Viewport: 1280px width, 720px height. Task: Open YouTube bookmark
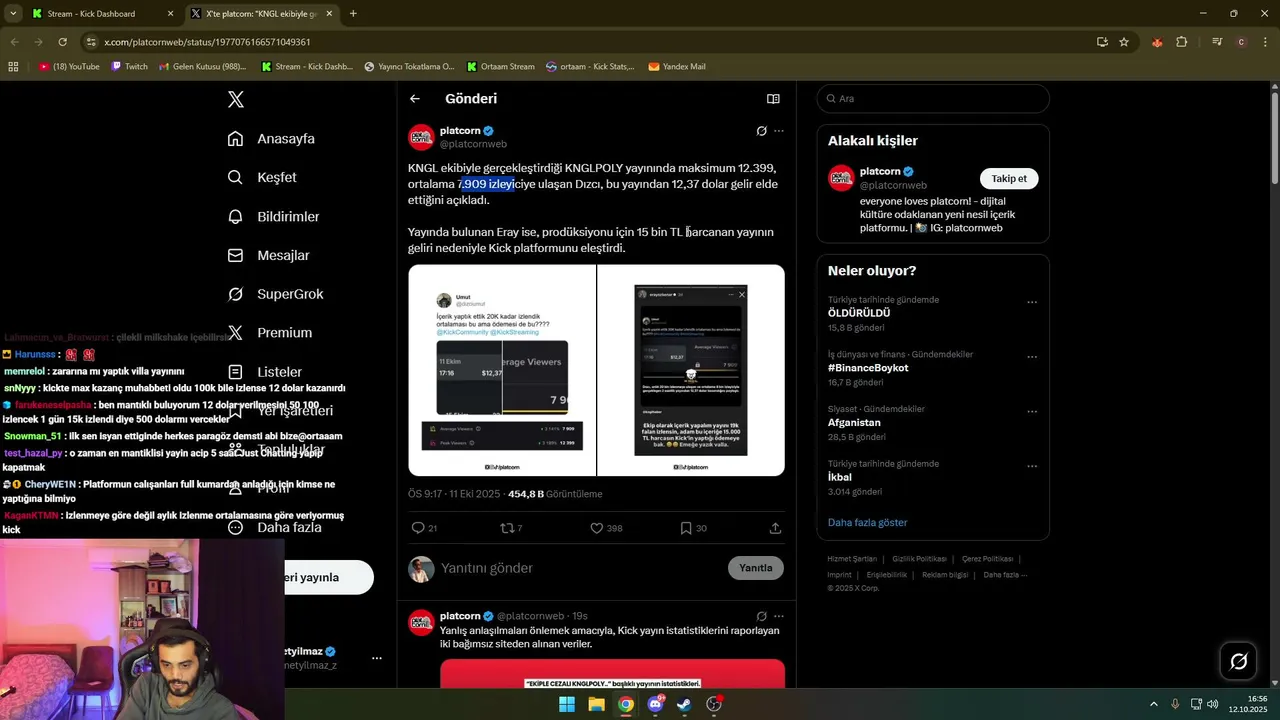coord(69,67)
